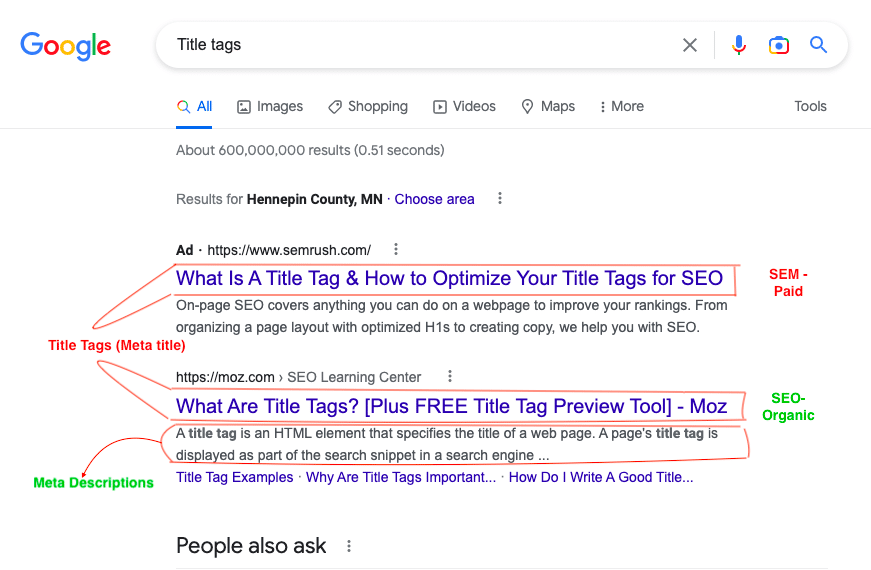Screen dimensions: 871x570
Task: Clear the search box with the X icon
Action: pyautogui.click(x=690, y=45)
